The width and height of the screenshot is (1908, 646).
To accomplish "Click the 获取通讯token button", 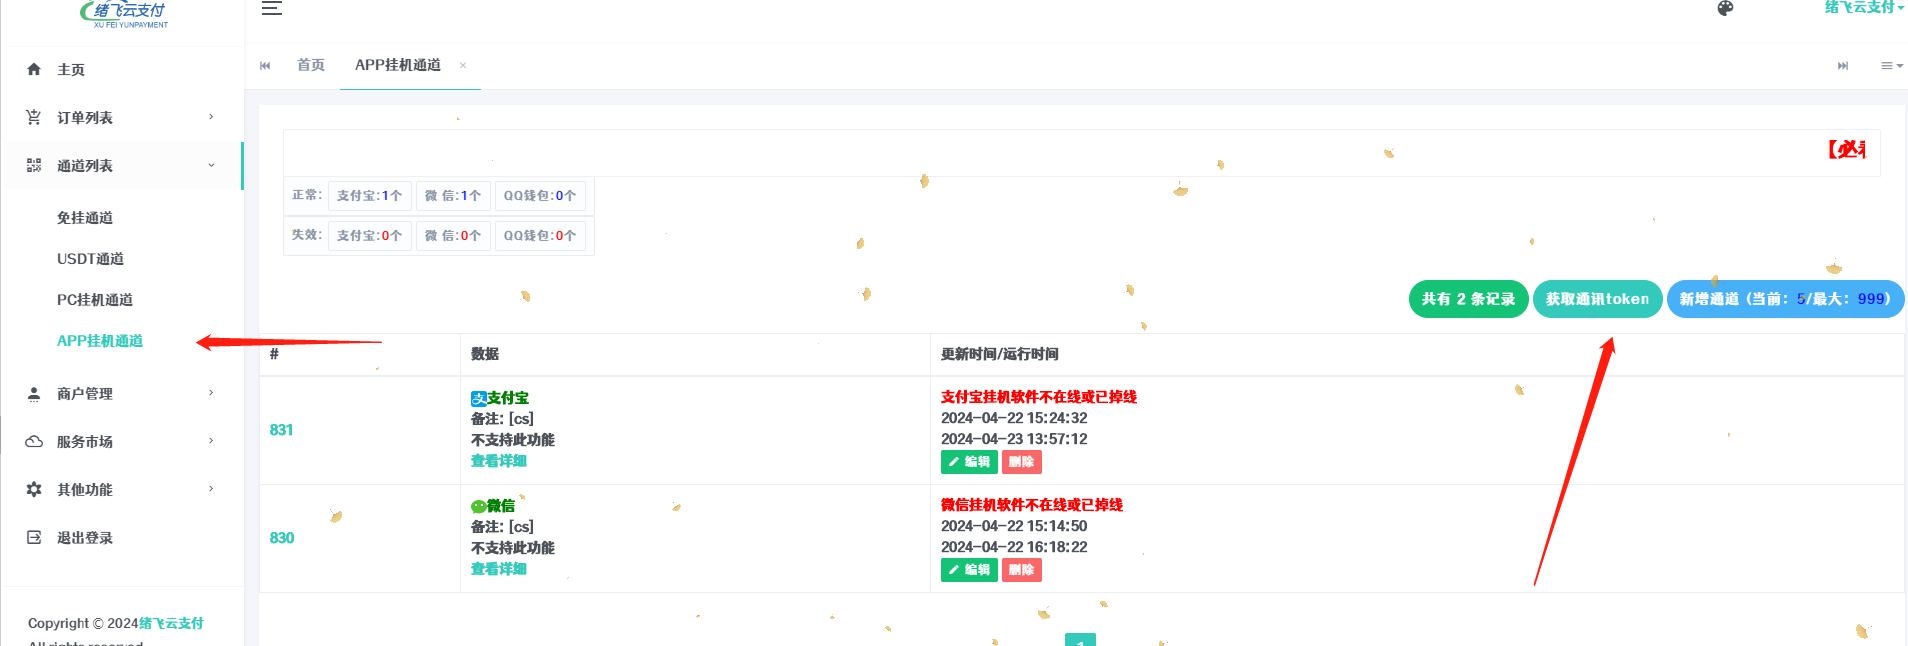I will (x=1597, y=299).
